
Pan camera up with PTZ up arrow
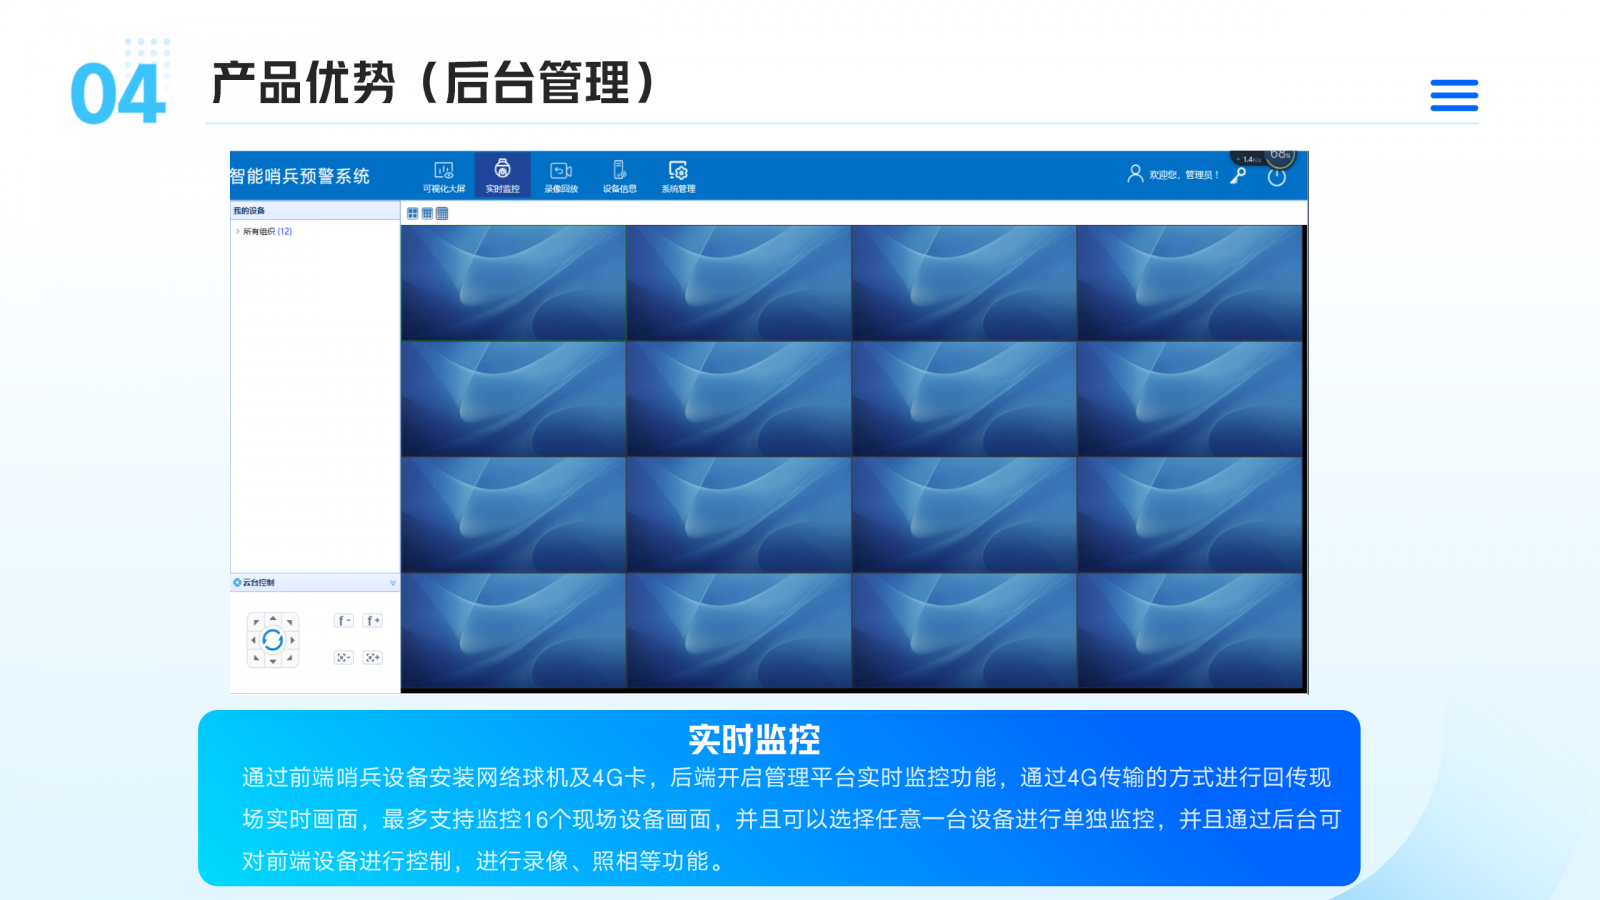pyautogui.click(x=273, y=619)
